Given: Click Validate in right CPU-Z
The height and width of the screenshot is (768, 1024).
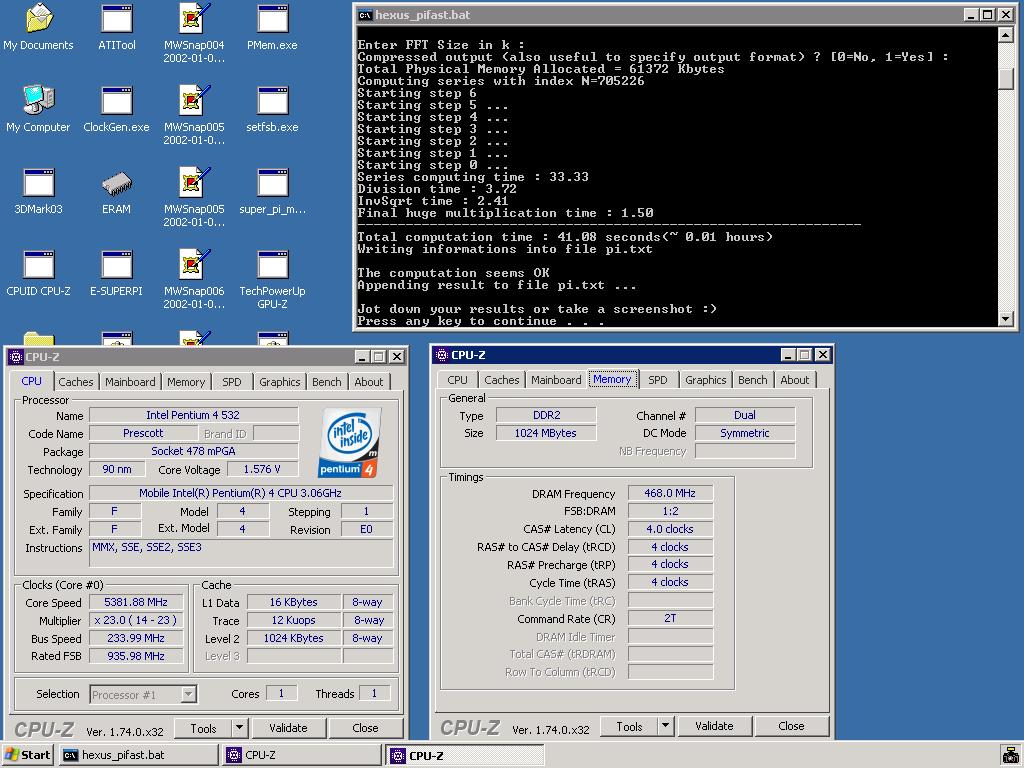Looking at the screenshot, I should click(714, 726).
